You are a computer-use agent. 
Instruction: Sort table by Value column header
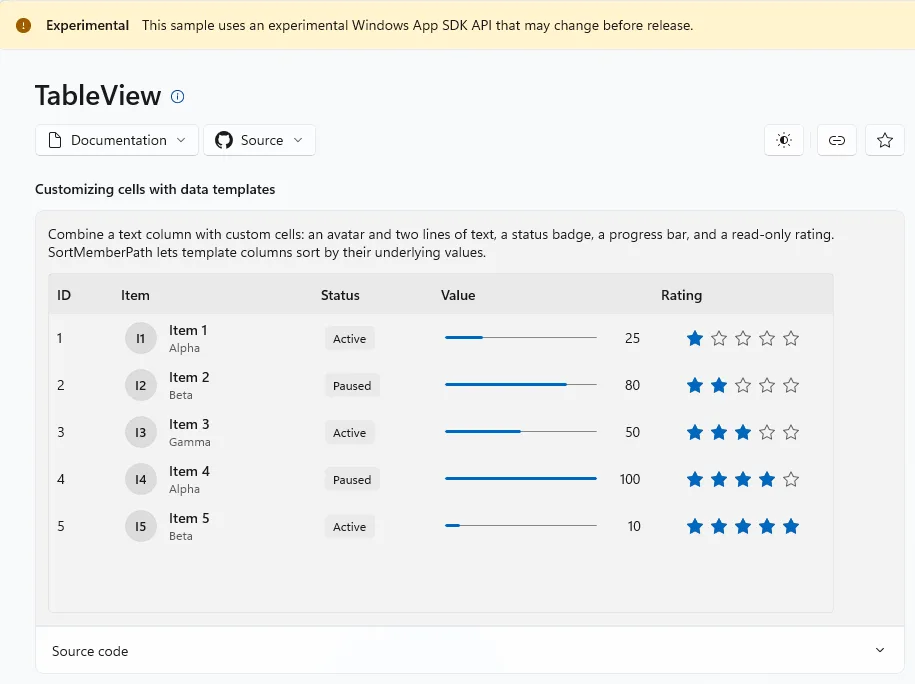tap(458, 295)
